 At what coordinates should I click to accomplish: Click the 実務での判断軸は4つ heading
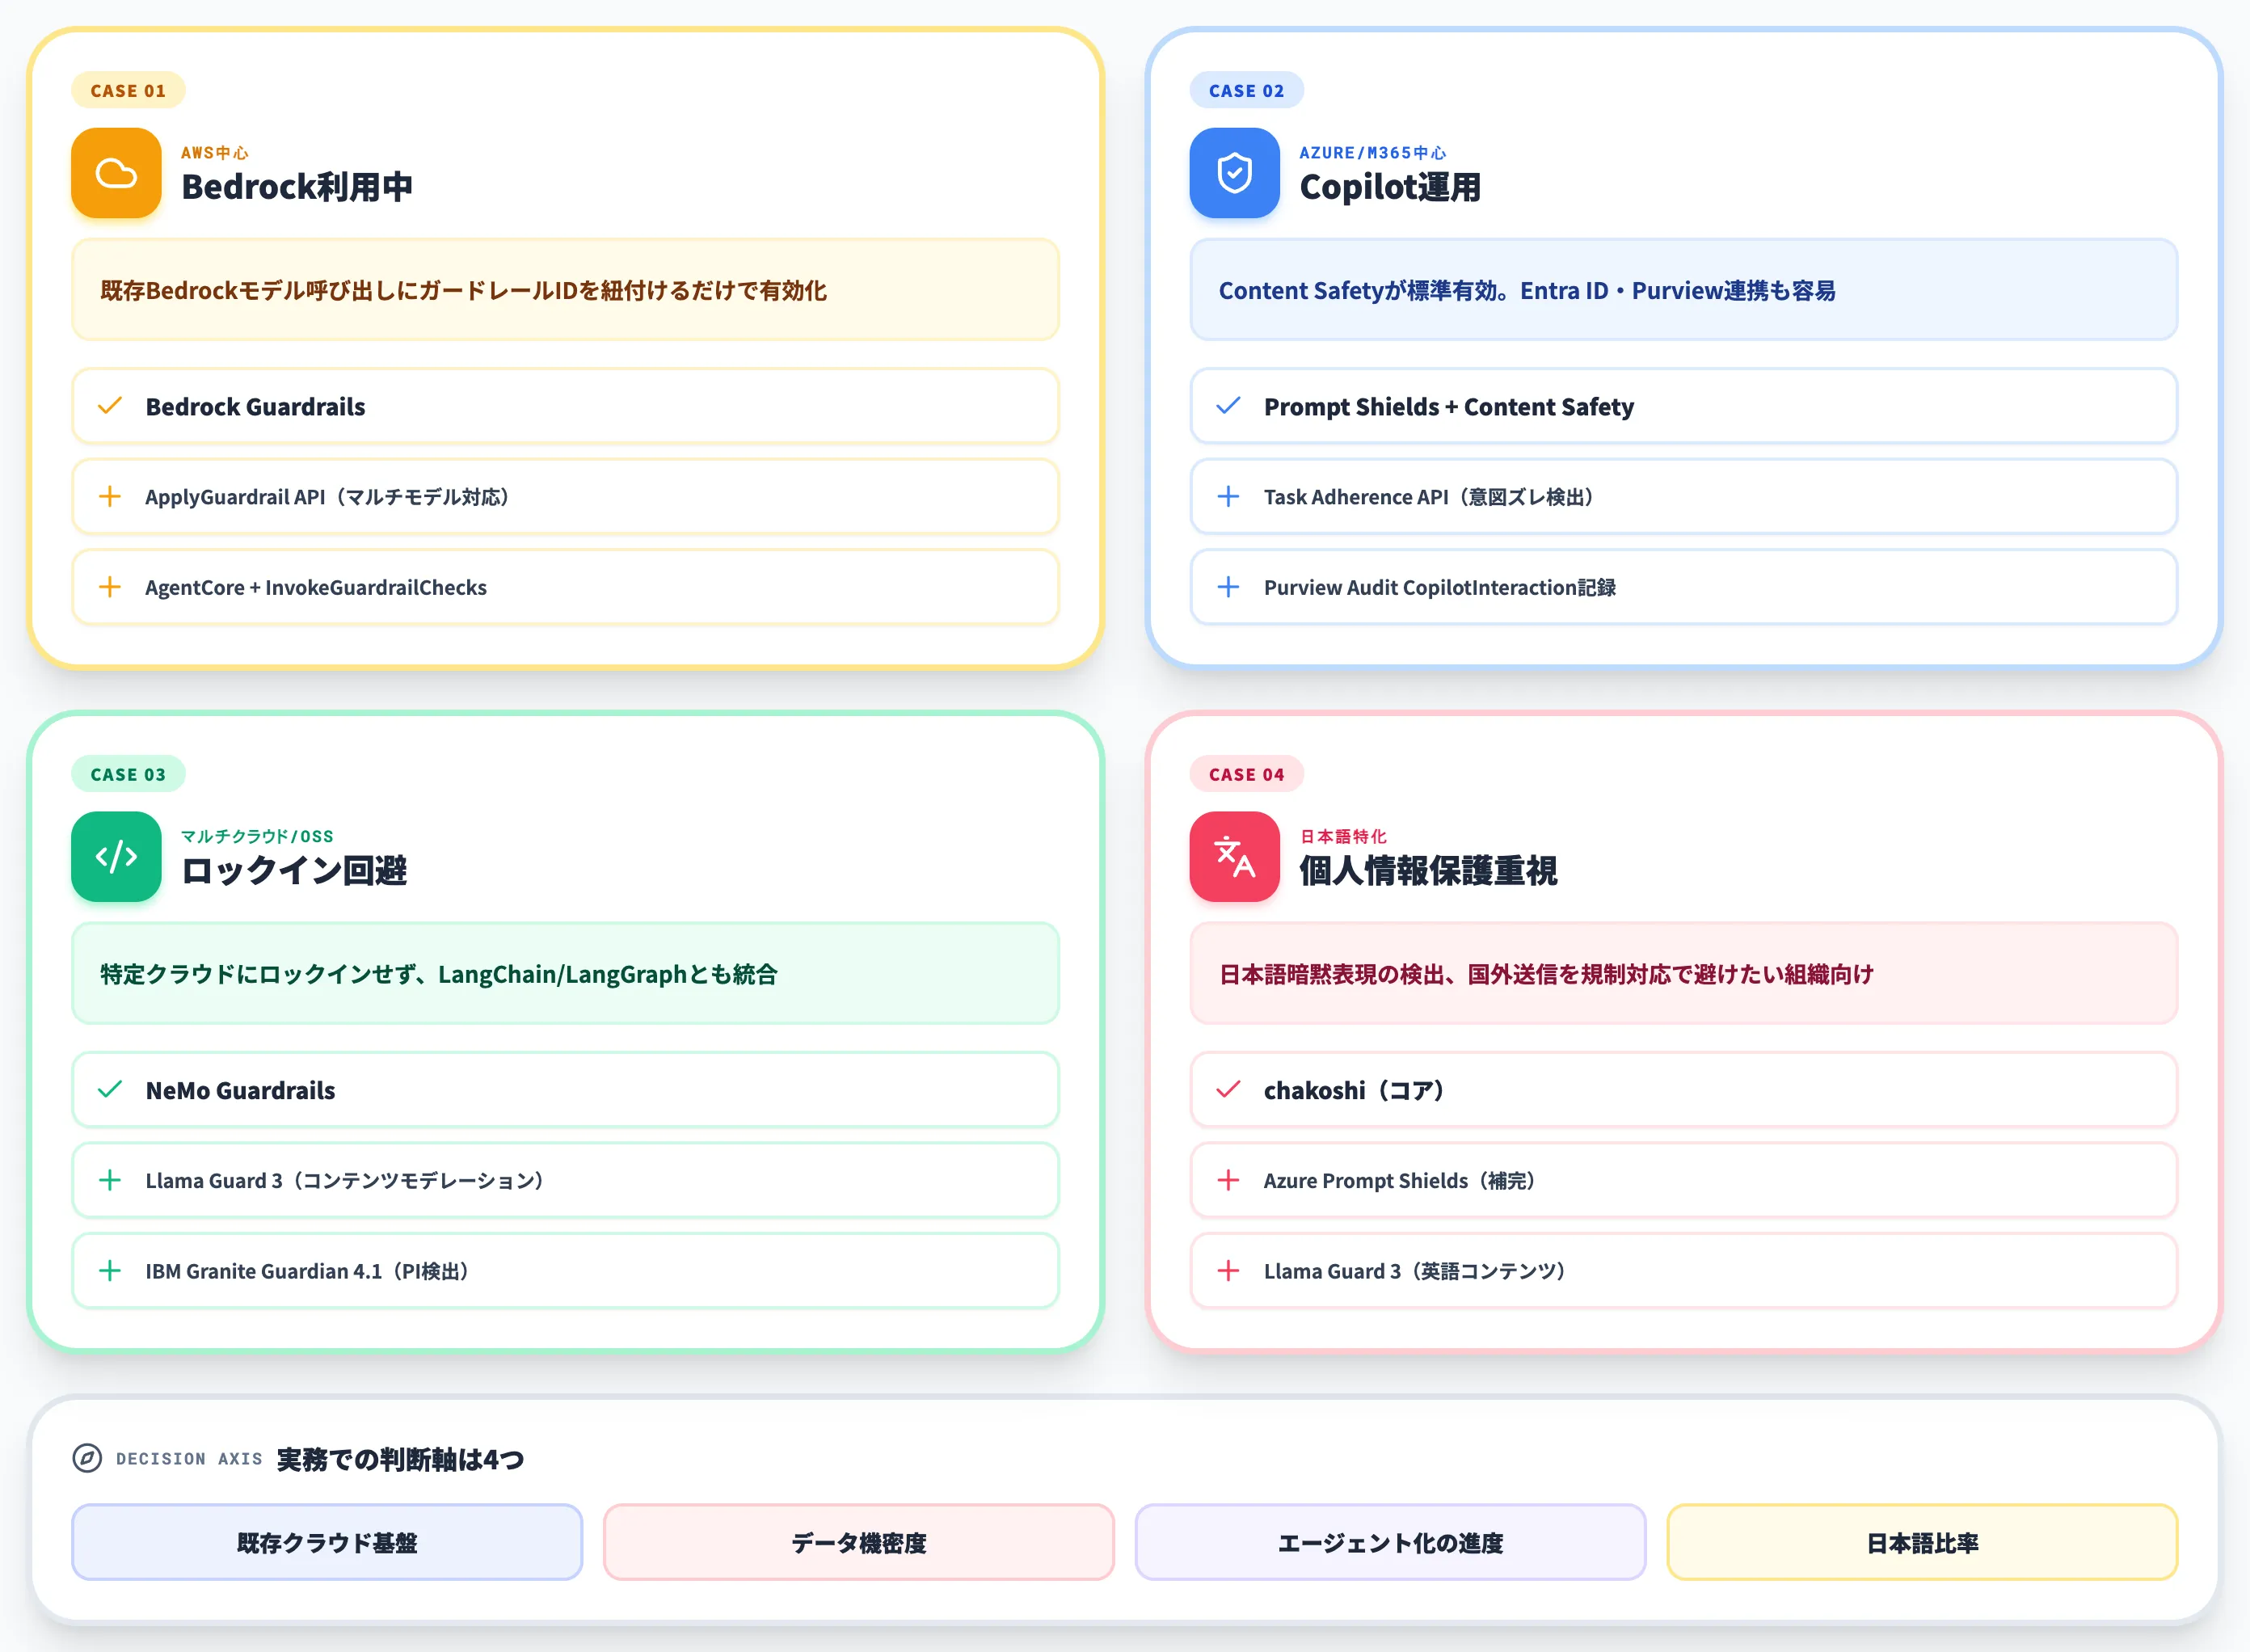[x=400, y=1459]
